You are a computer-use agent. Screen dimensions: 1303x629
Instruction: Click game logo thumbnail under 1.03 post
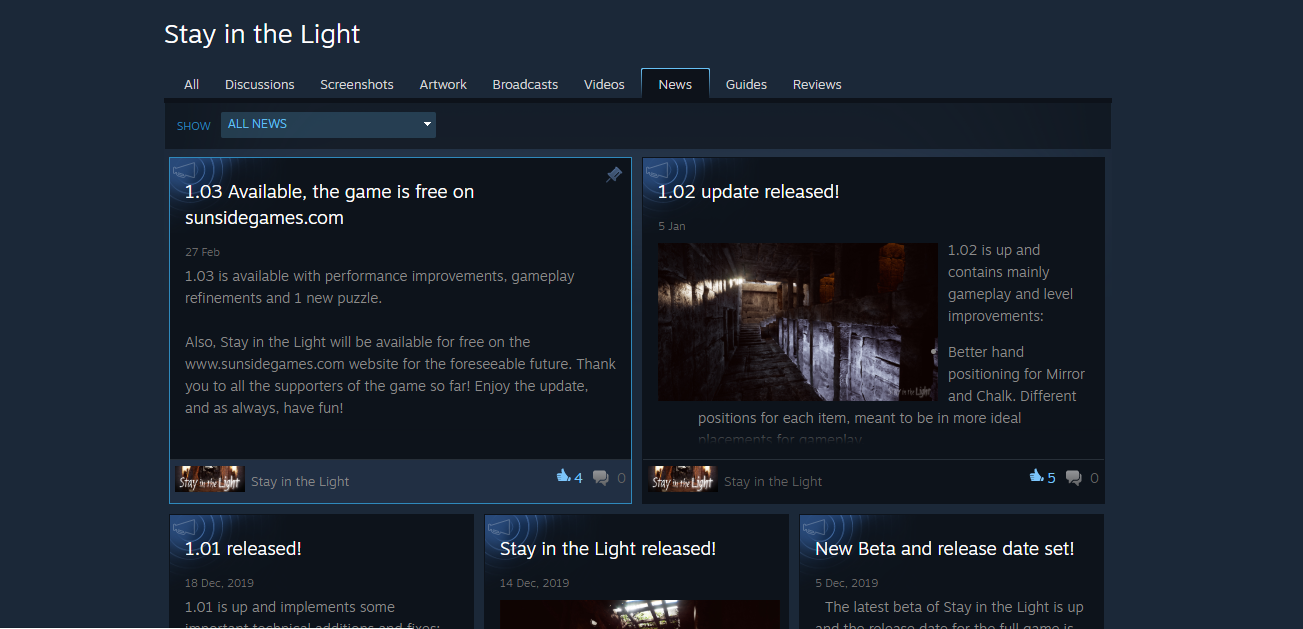click(x=210, y=479)
